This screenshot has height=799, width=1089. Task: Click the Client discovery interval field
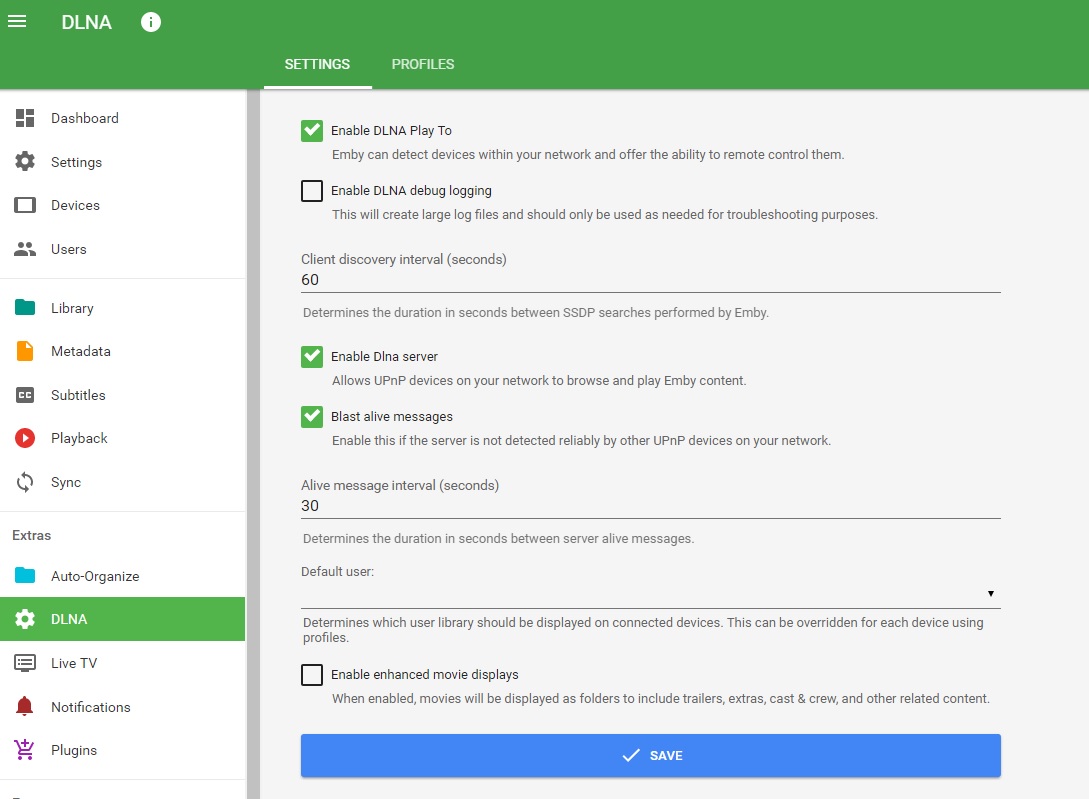650,280
